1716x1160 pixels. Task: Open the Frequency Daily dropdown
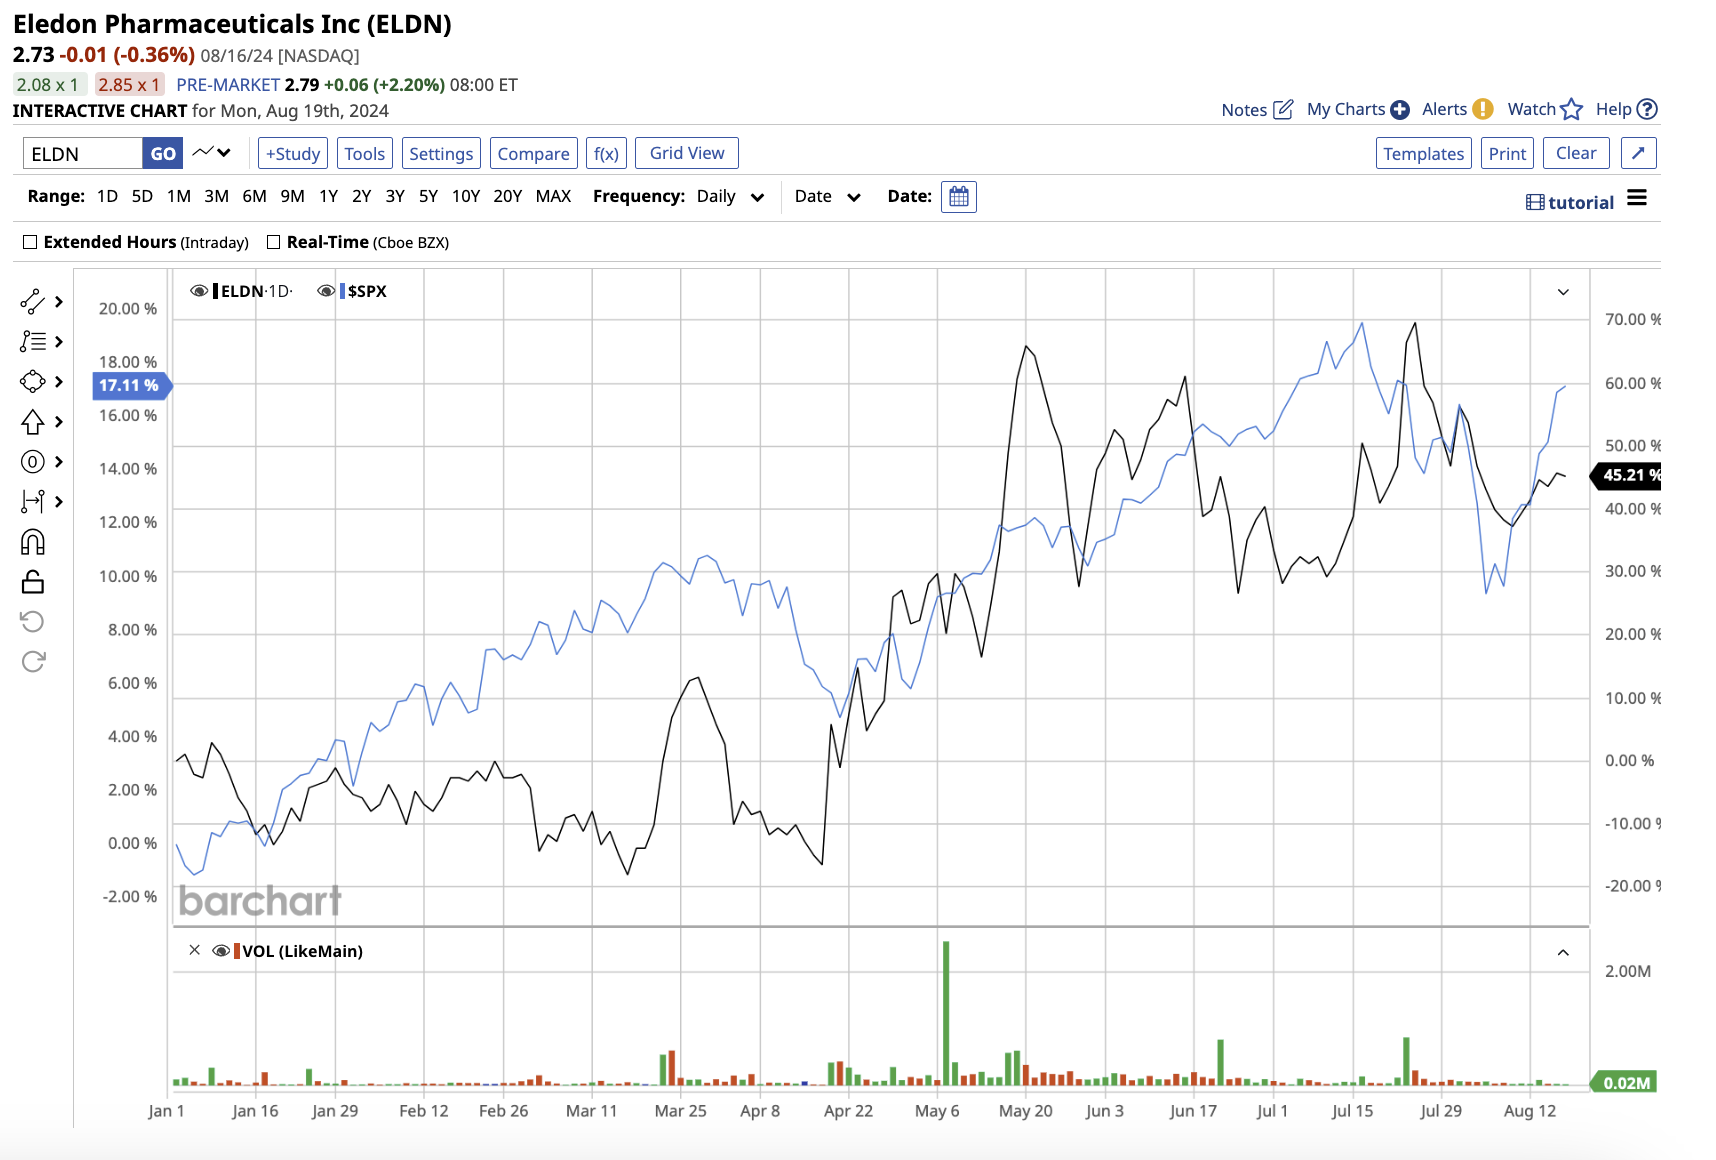click(730, 197)
